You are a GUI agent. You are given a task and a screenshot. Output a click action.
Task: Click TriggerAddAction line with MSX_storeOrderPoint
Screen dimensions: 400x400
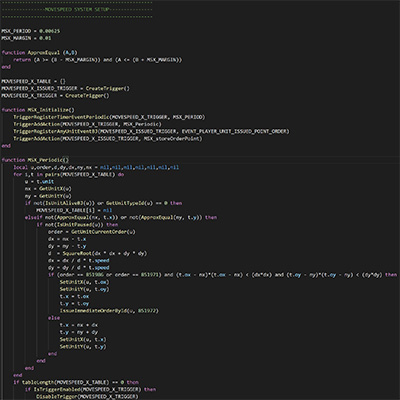(x=107, y=139)
